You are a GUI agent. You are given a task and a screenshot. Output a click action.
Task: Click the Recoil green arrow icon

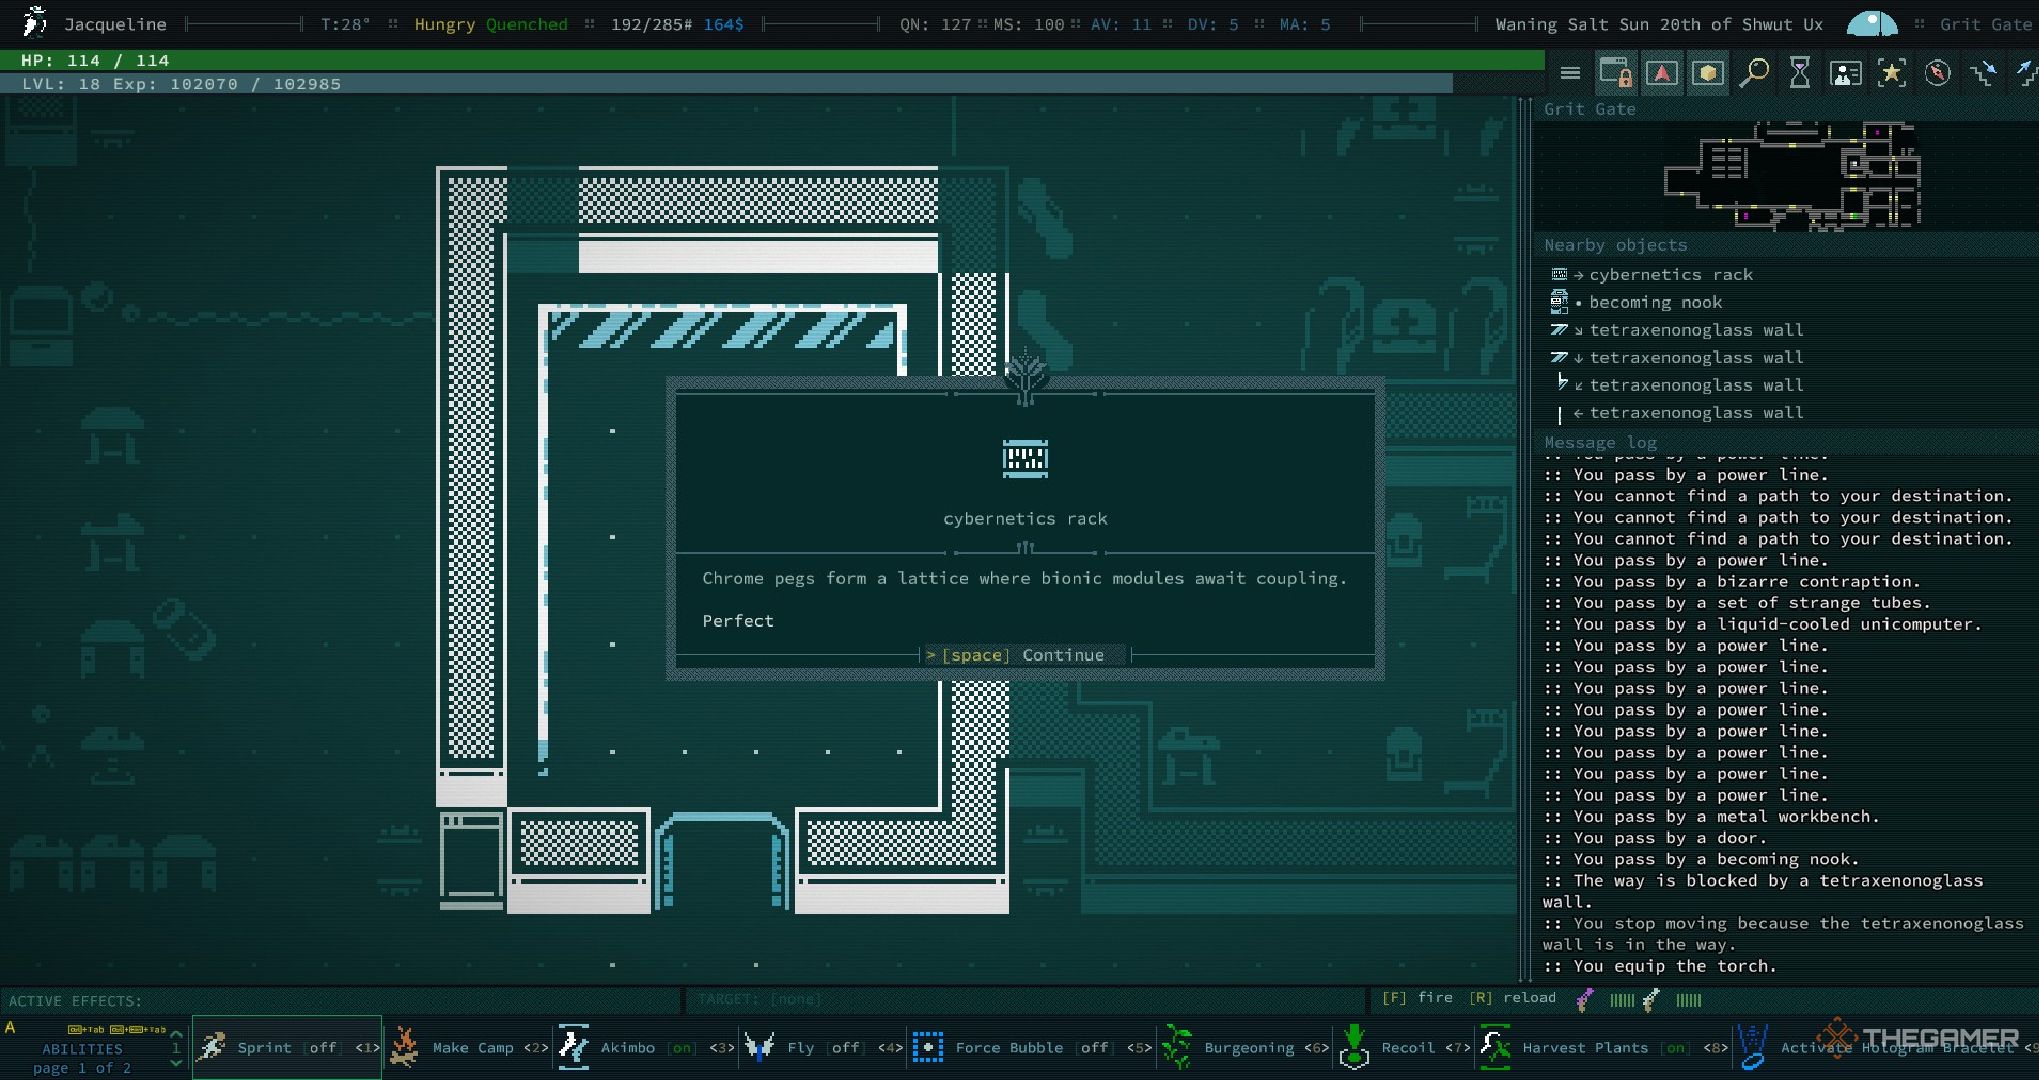pos(1354,1047)
